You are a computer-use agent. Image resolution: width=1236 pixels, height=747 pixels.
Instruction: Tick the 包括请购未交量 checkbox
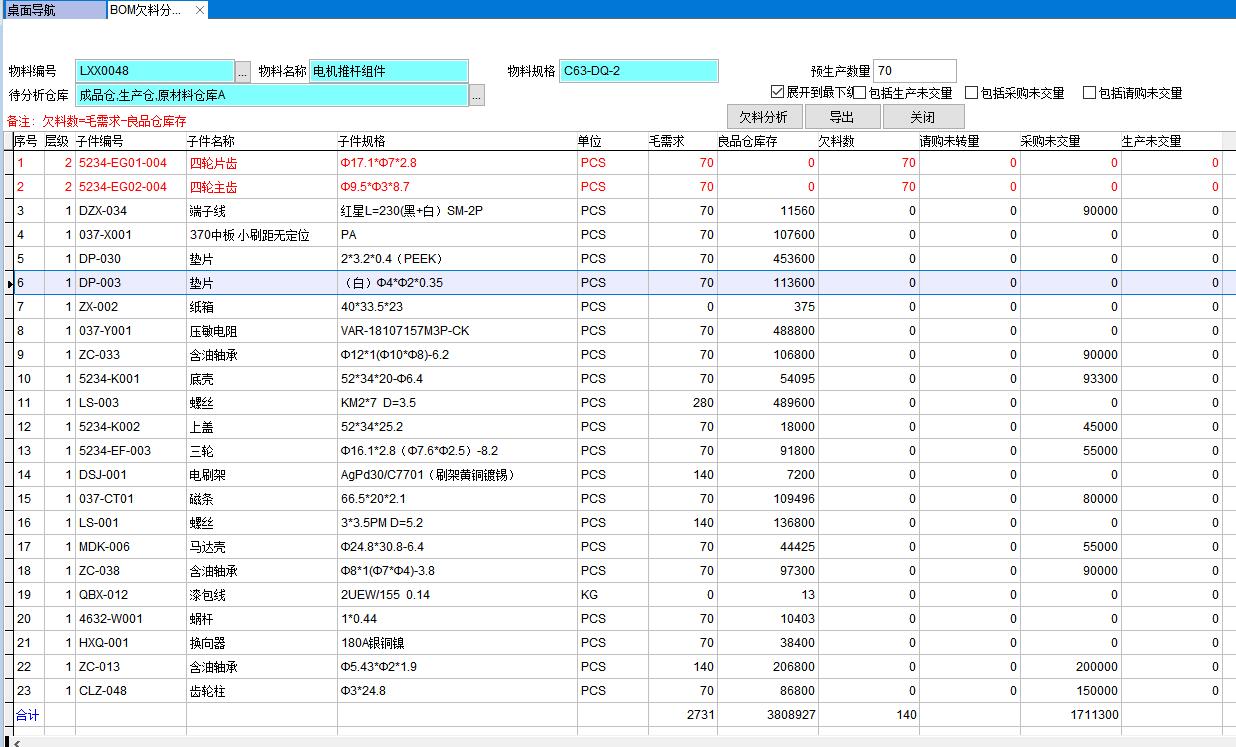(x=1089, y=93)
